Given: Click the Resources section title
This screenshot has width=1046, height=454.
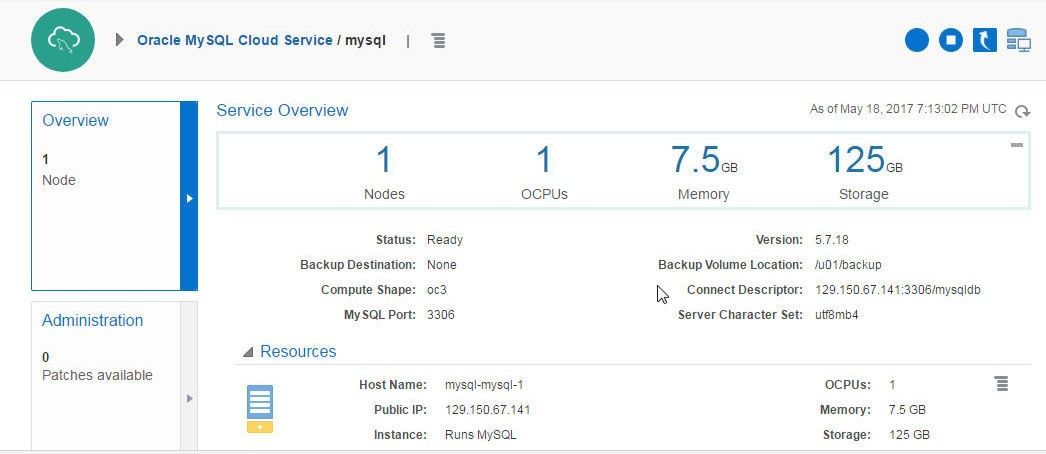Looking at the screenshot, I should tap(298, 352).
